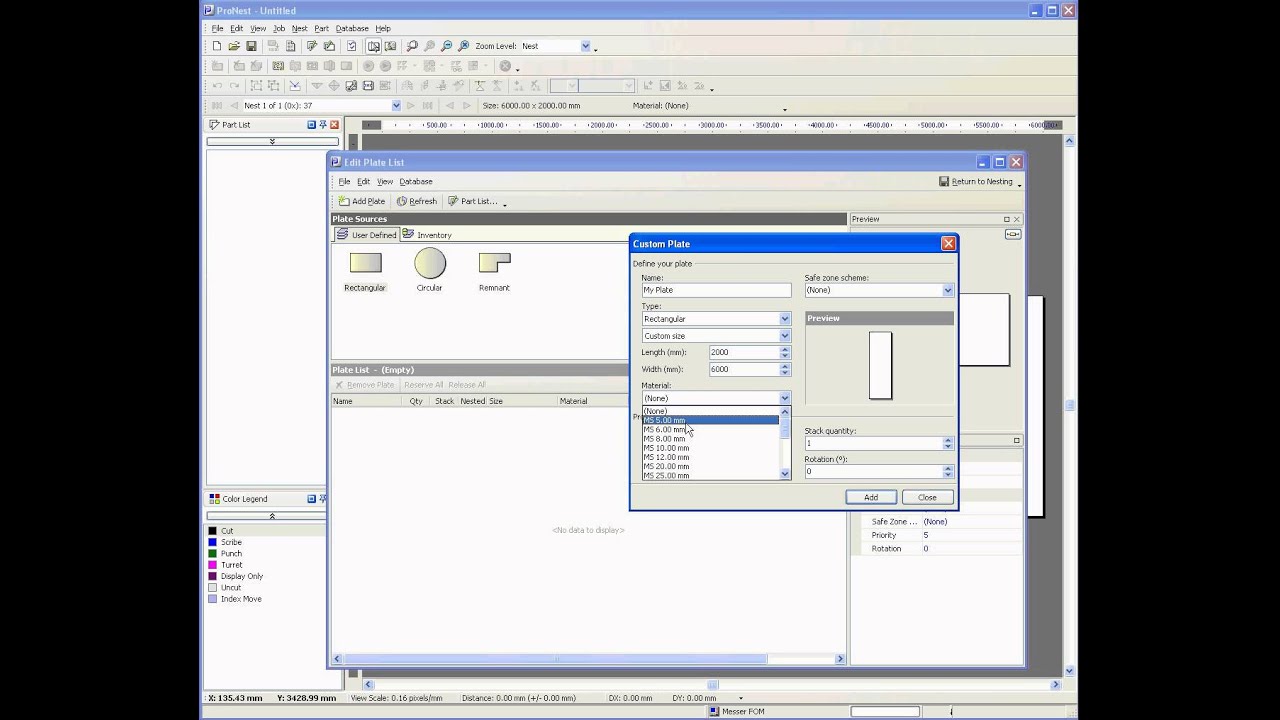Click the Save floppy disk icon
The height and width of the screenshot is (720, 1280).
pos(251,46)
